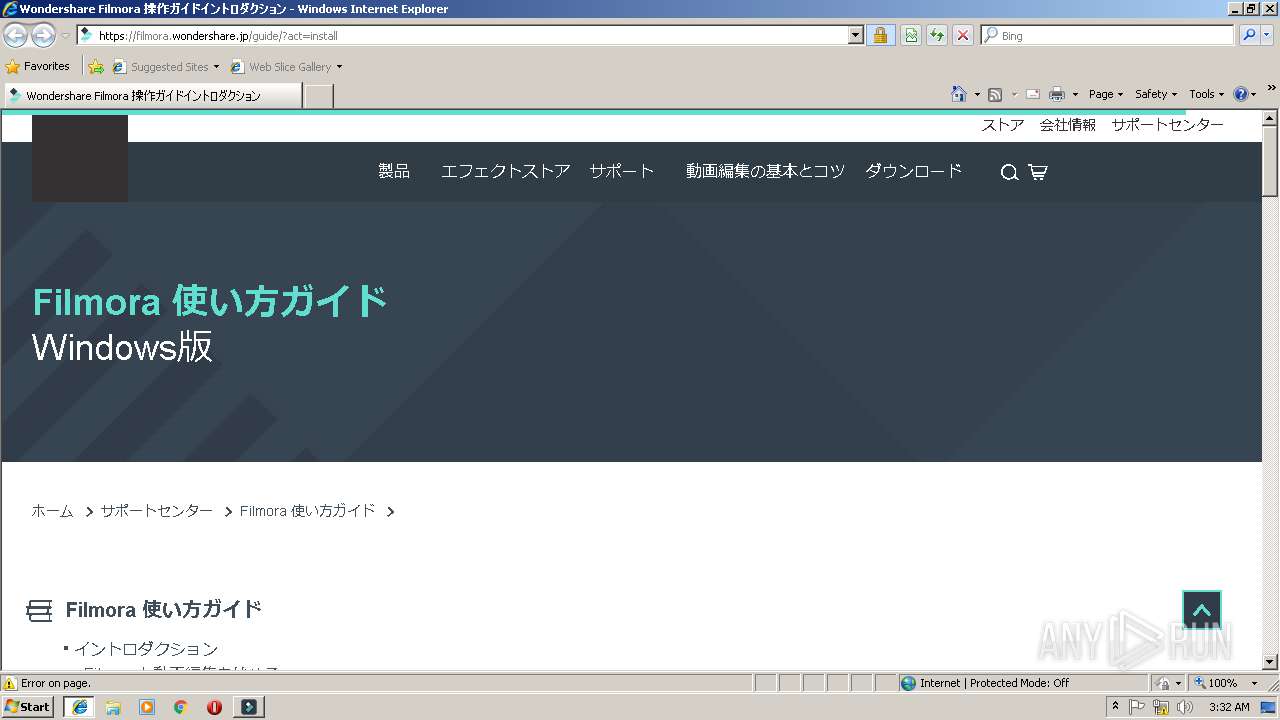Click the サポートセンター top link

[x=1167, y=125]
